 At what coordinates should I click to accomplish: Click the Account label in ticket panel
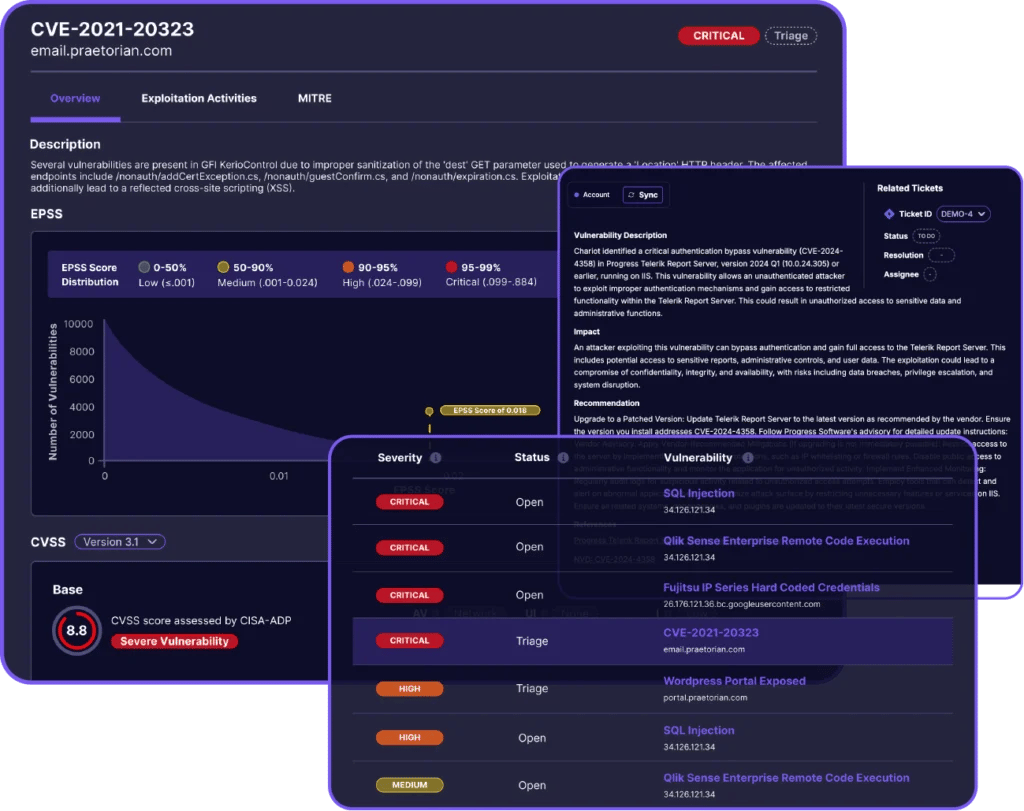point(596,195)
